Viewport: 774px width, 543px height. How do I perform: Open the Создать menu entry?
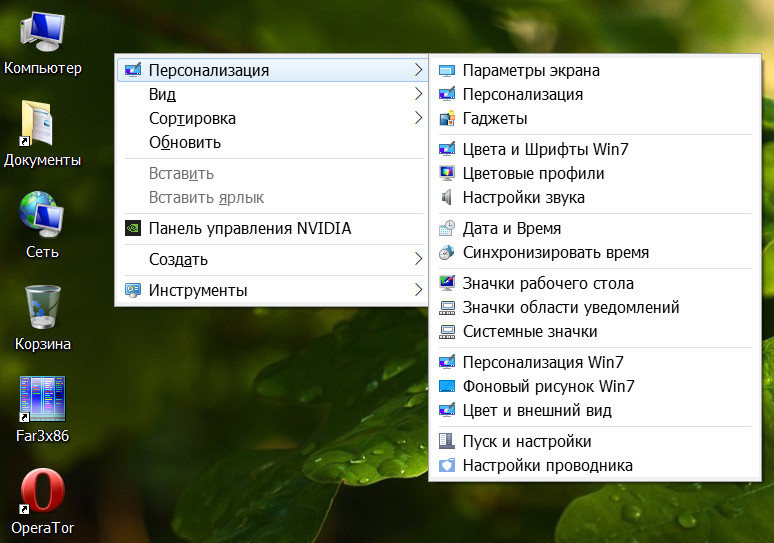tap(271, 259)
